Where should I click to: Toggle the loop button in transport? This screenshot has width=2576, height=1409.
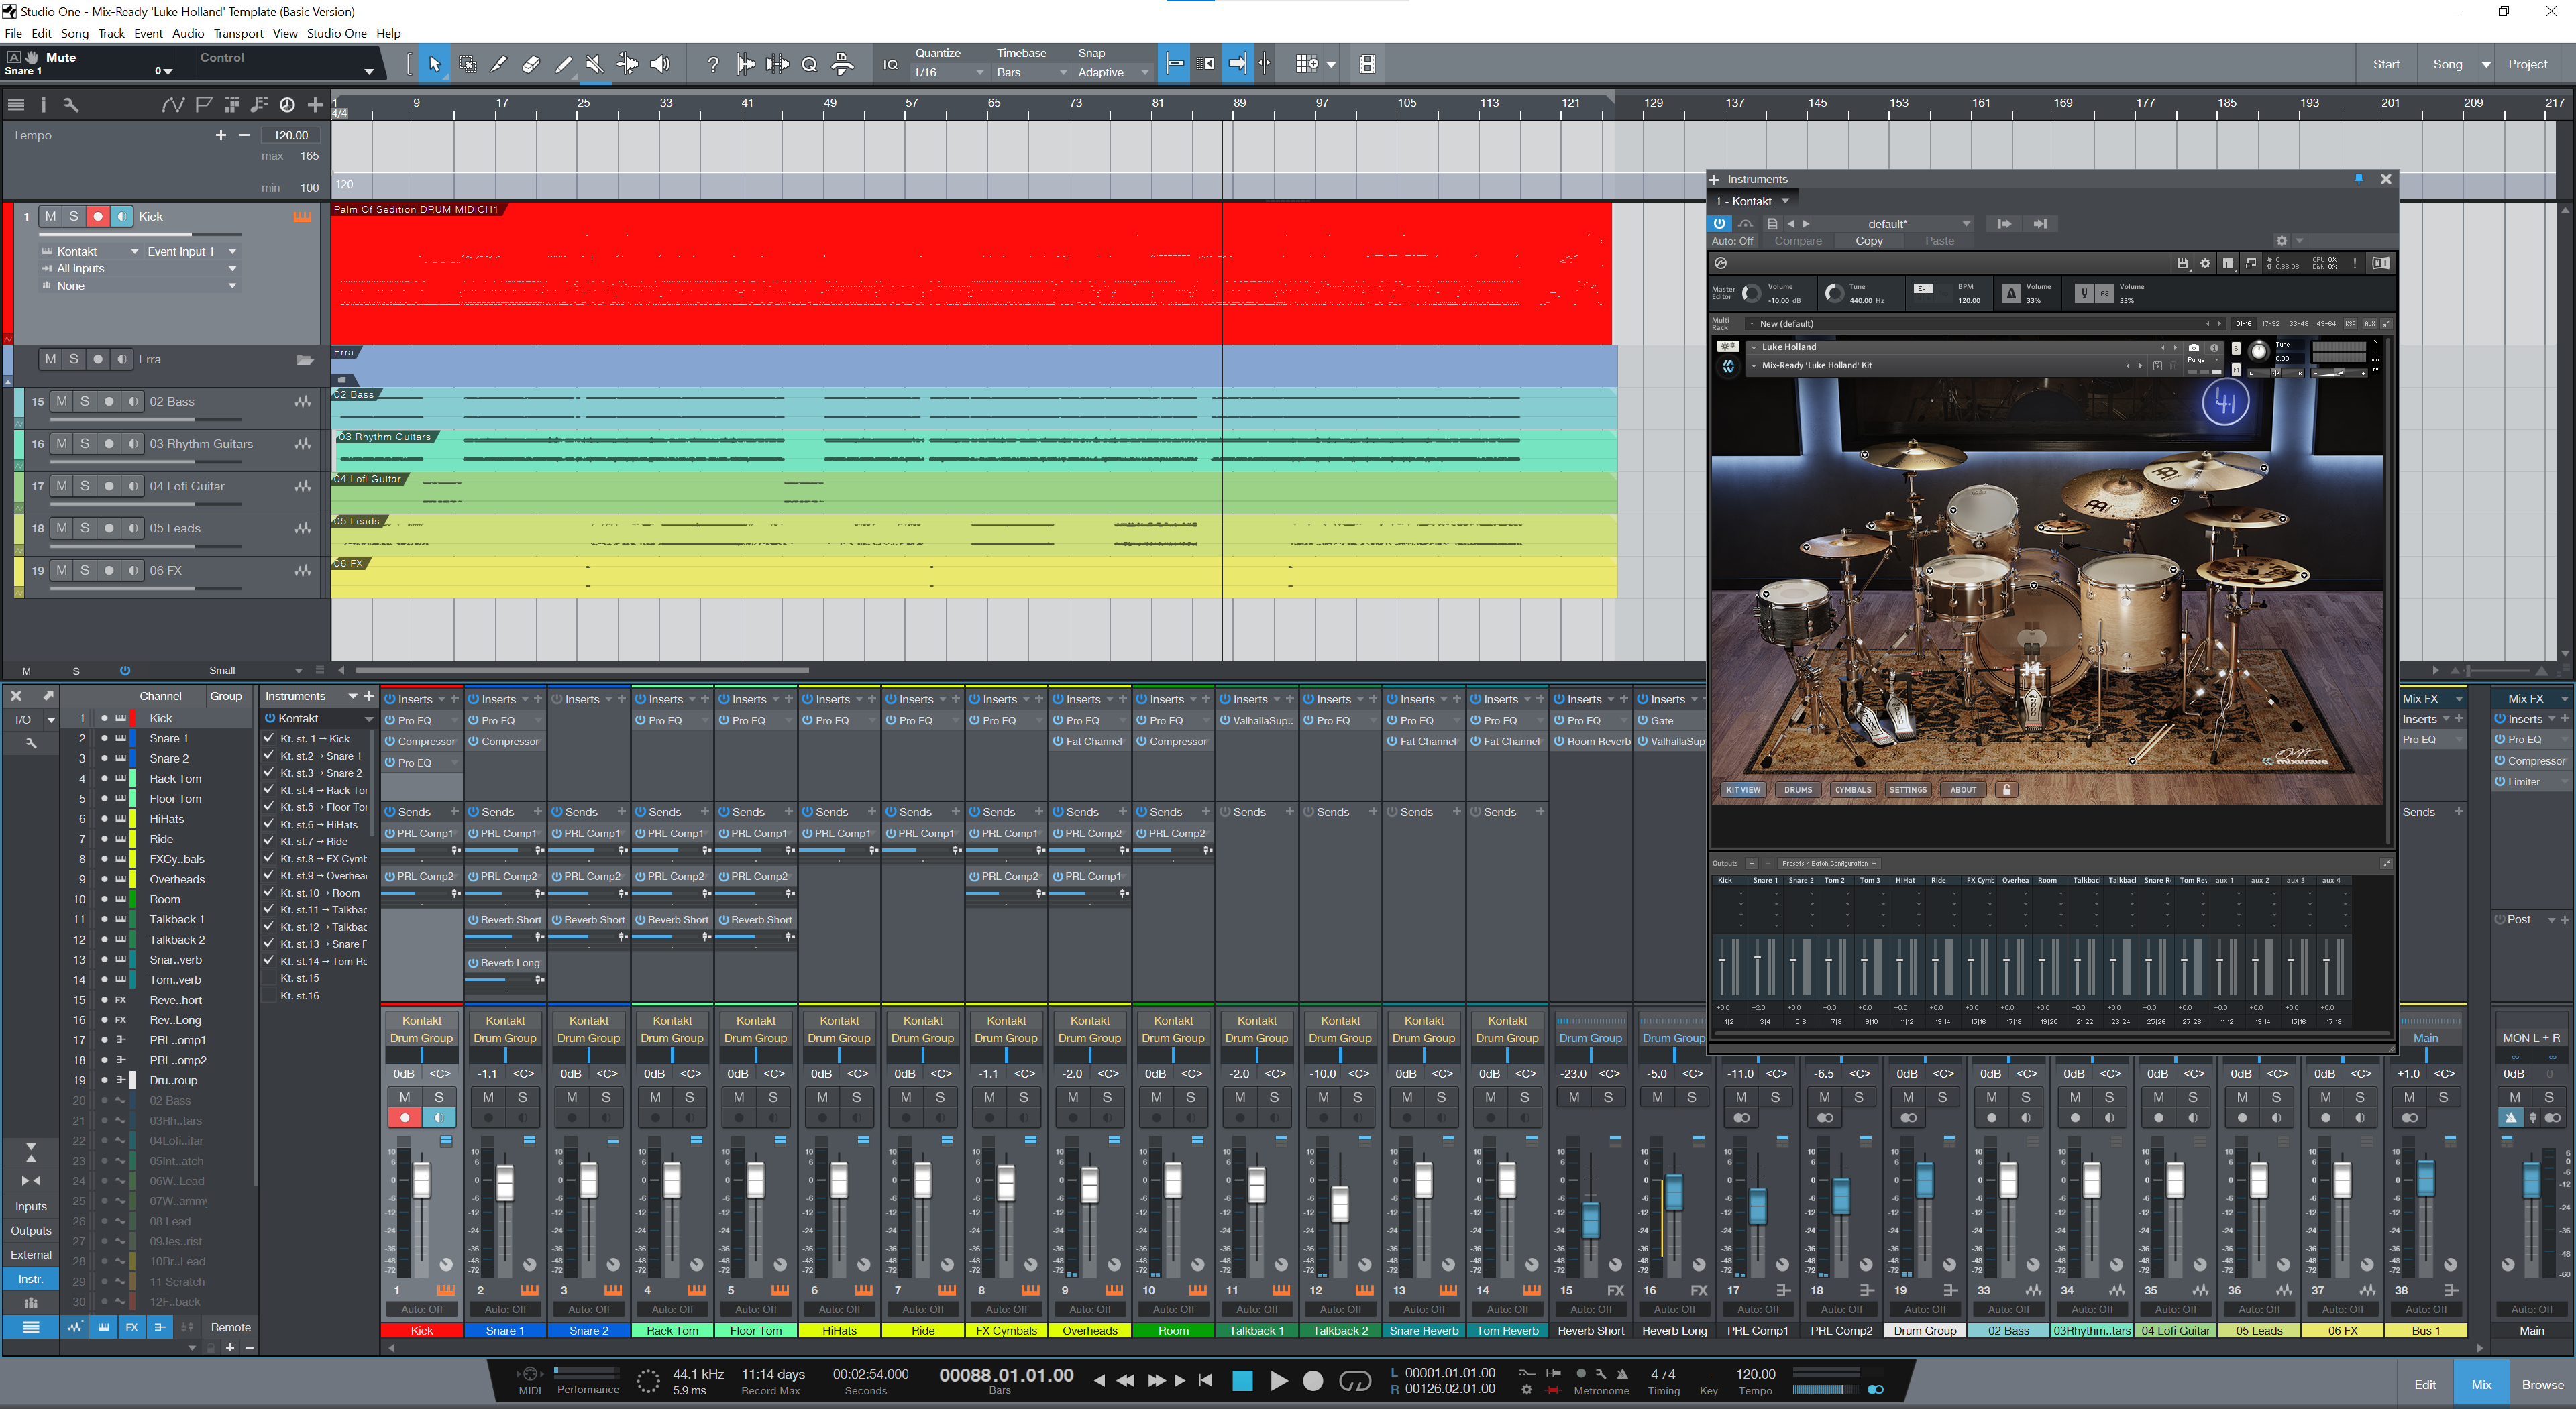(x=1354, y=1381)
